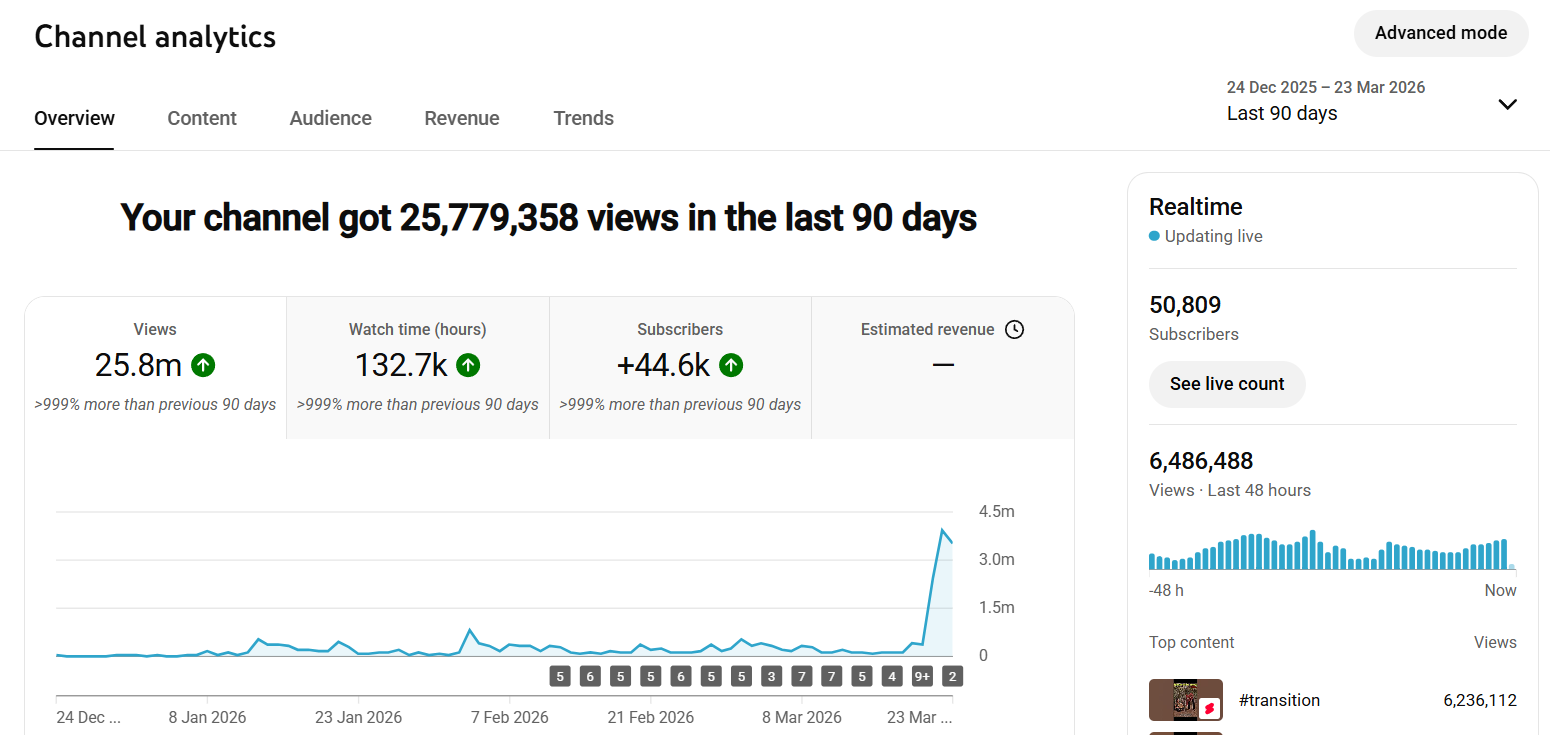The width and height of the screenshot is (1550, 735).
Task: Click the Advanced mode button
Action: [1440, 33]
